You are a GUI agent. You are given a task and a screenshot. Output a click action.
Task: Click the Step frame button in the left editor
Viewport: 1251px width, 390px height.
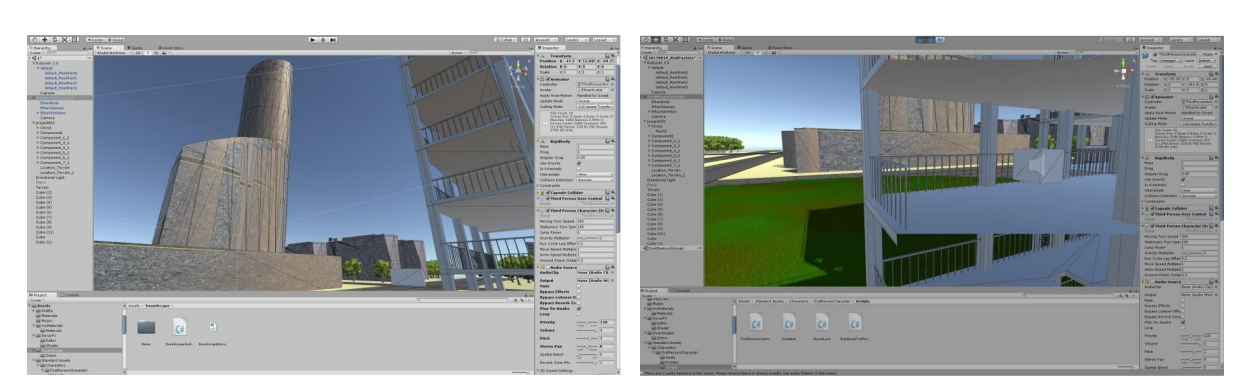(333, 39)
